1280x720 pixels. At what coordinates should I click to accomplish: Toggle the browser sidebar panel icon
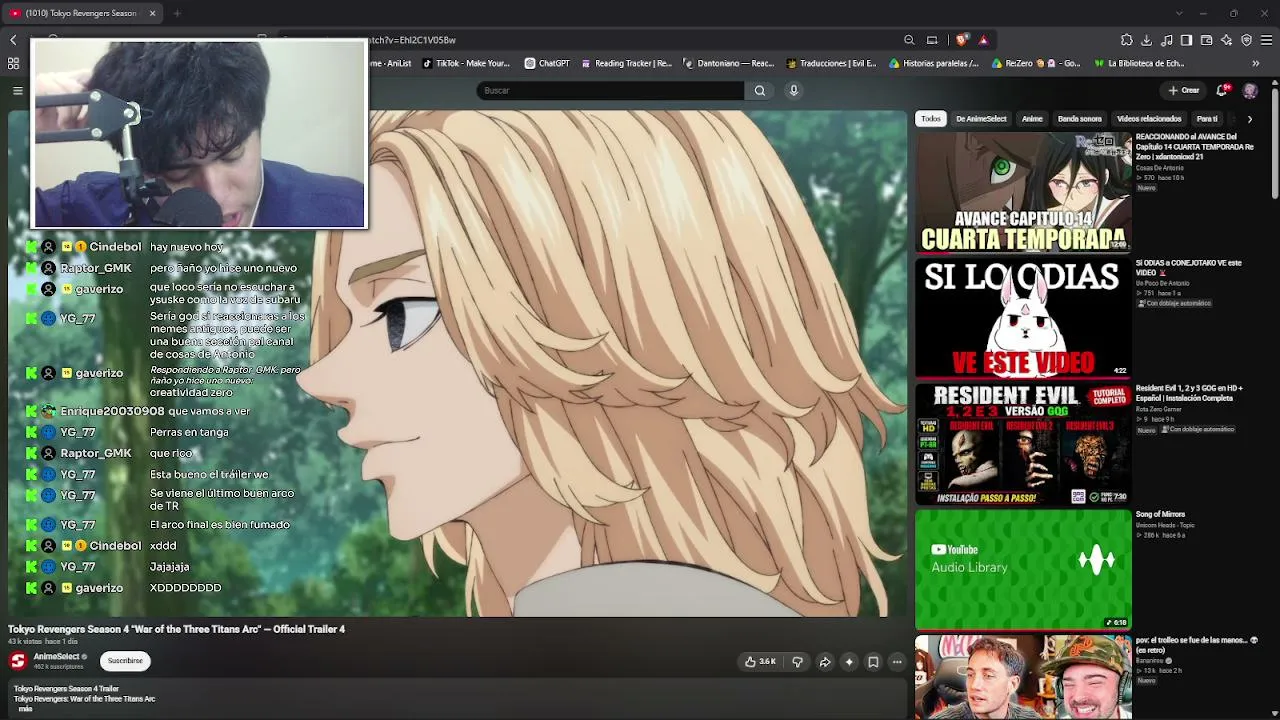pos(1186,40)
